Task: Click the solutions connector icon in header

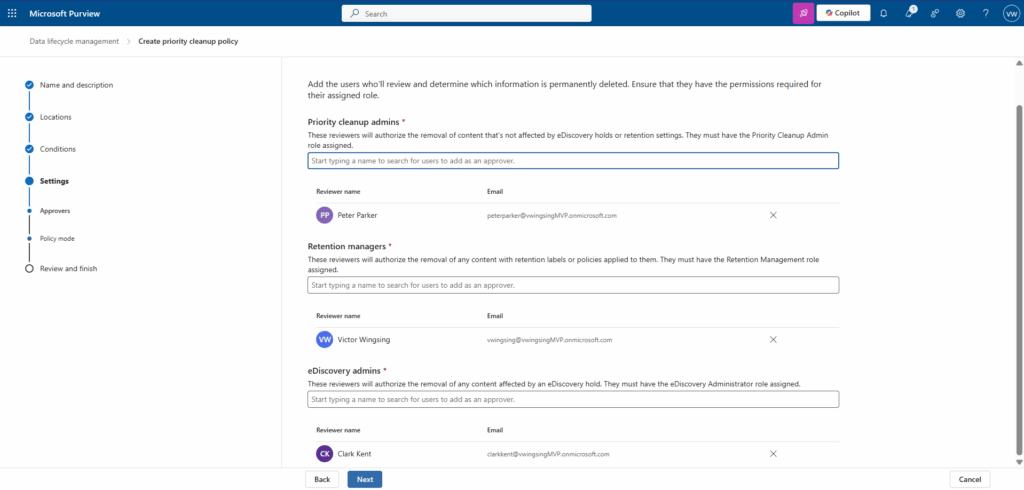Action: click(935, 13)
